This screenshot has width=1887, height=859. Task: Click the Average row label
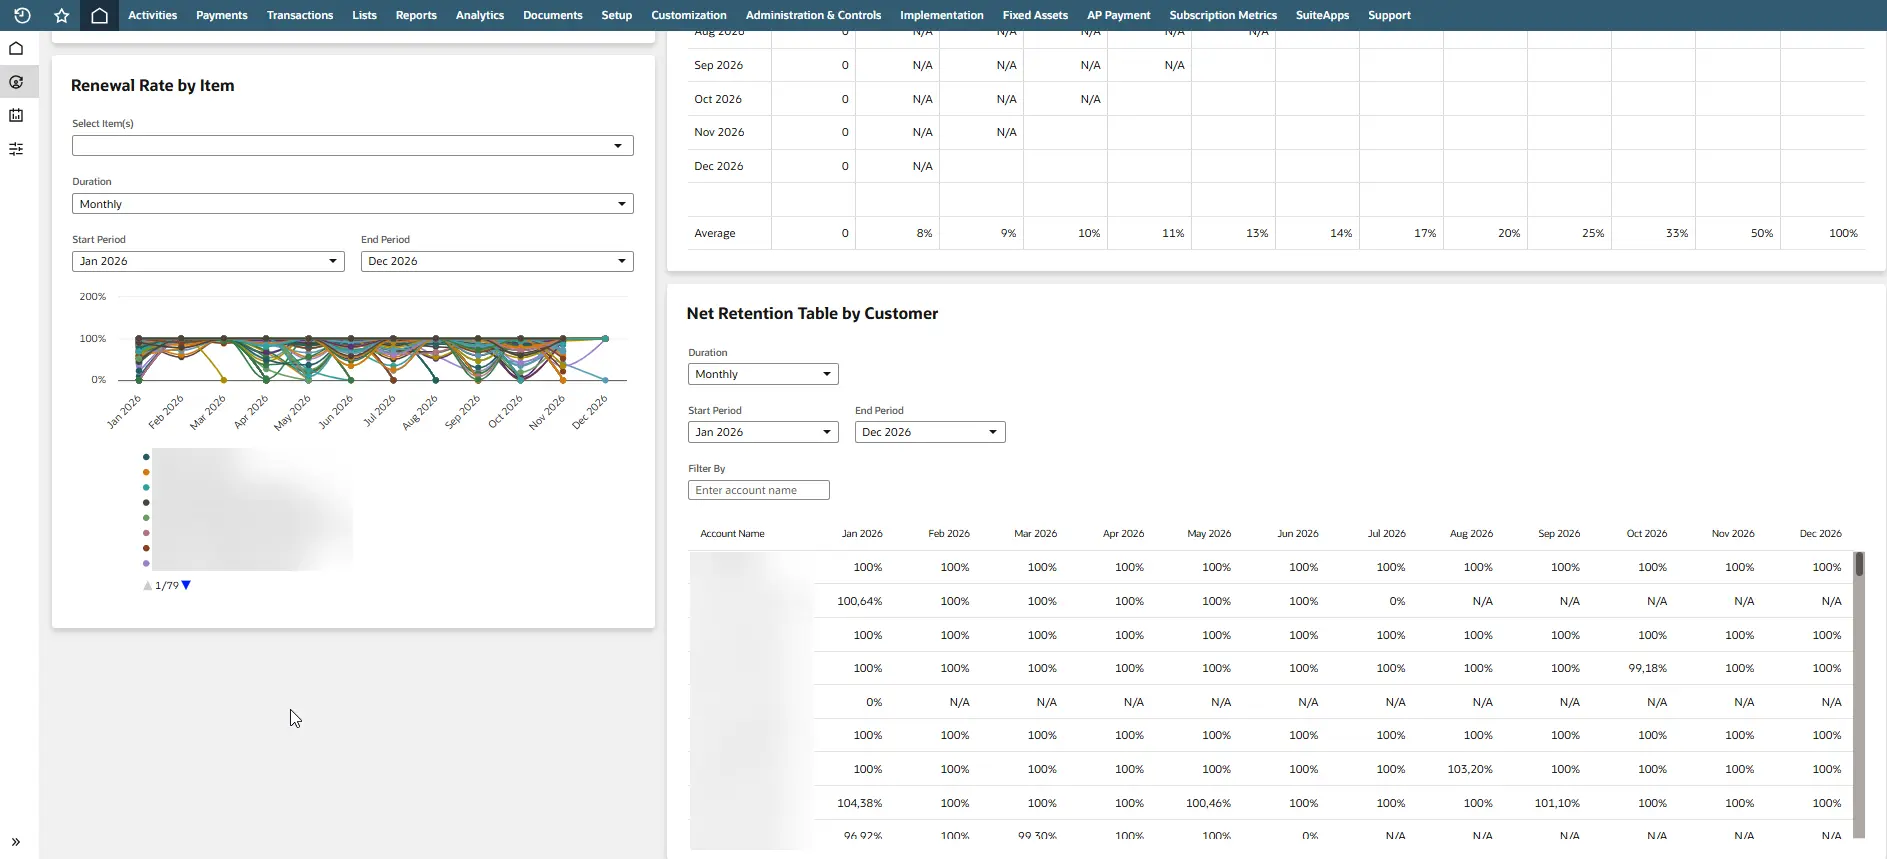pos(715,233)
